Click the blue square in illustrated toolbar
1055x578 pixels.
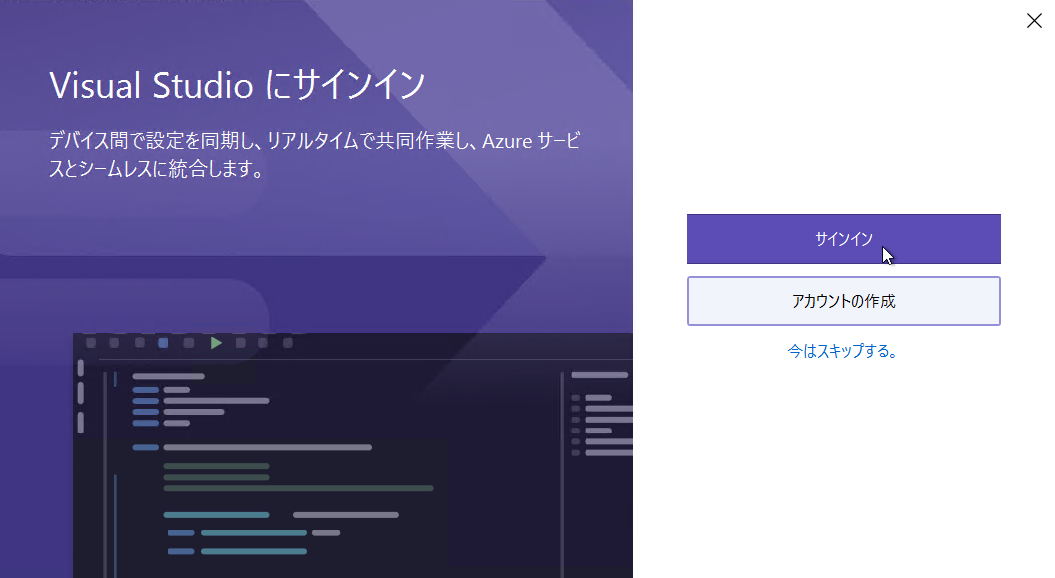(163, 343)
